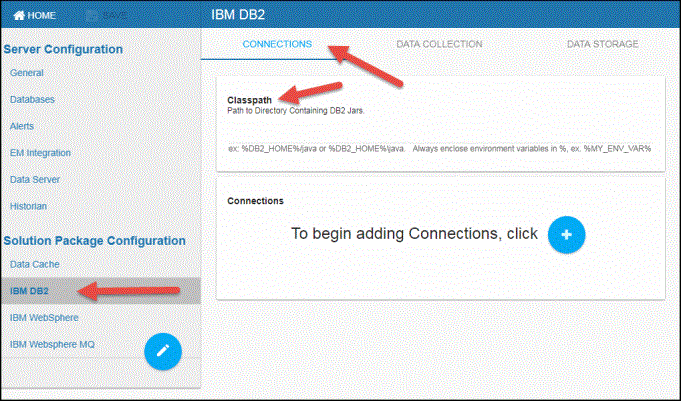Viewport: 681px width, 401px height.
Task: Select Historian in the sidebar
Action: (28, 206)
